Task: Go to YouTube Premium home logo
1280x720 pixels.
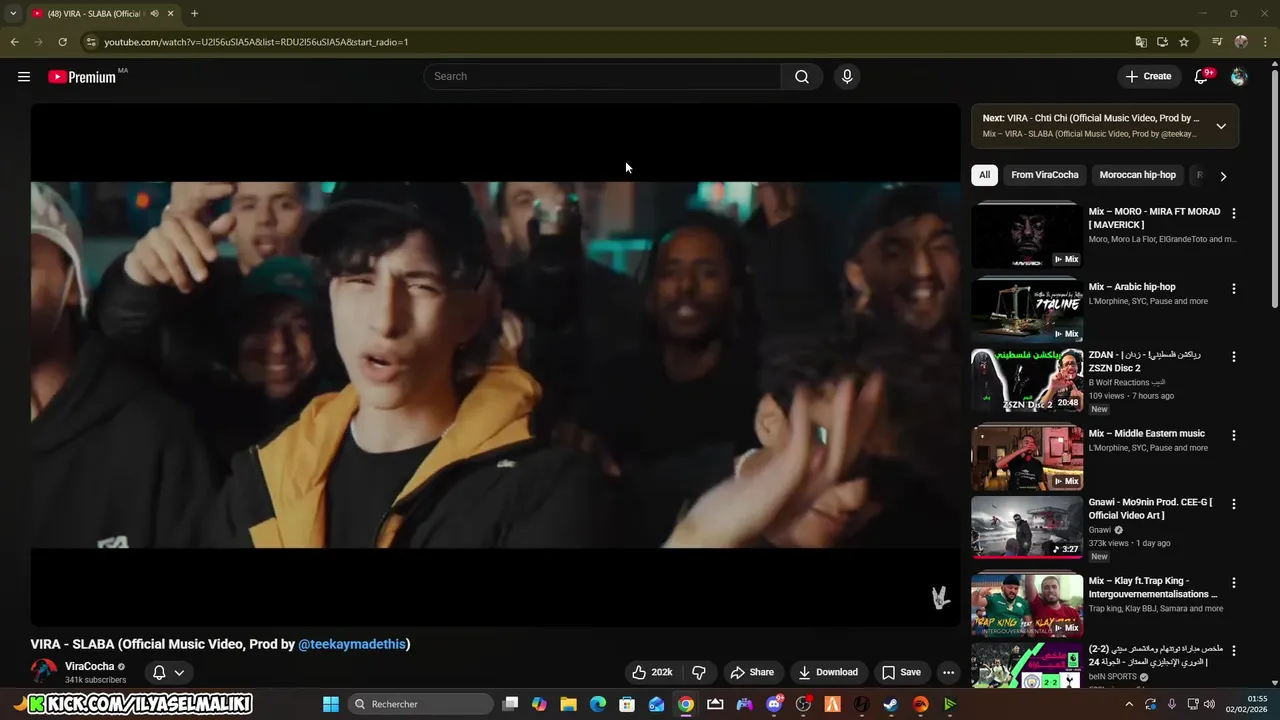Action: (82, 77)
